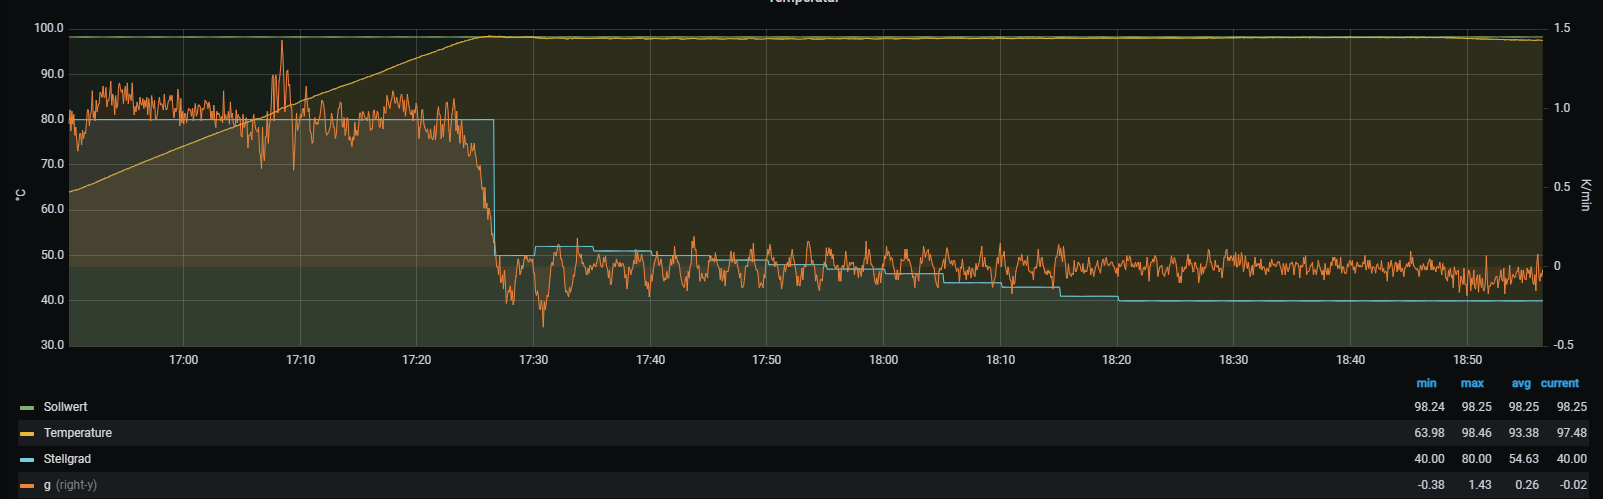Click Temperature max value 98.46
Screen dimensions: 1603x499
1476,433
